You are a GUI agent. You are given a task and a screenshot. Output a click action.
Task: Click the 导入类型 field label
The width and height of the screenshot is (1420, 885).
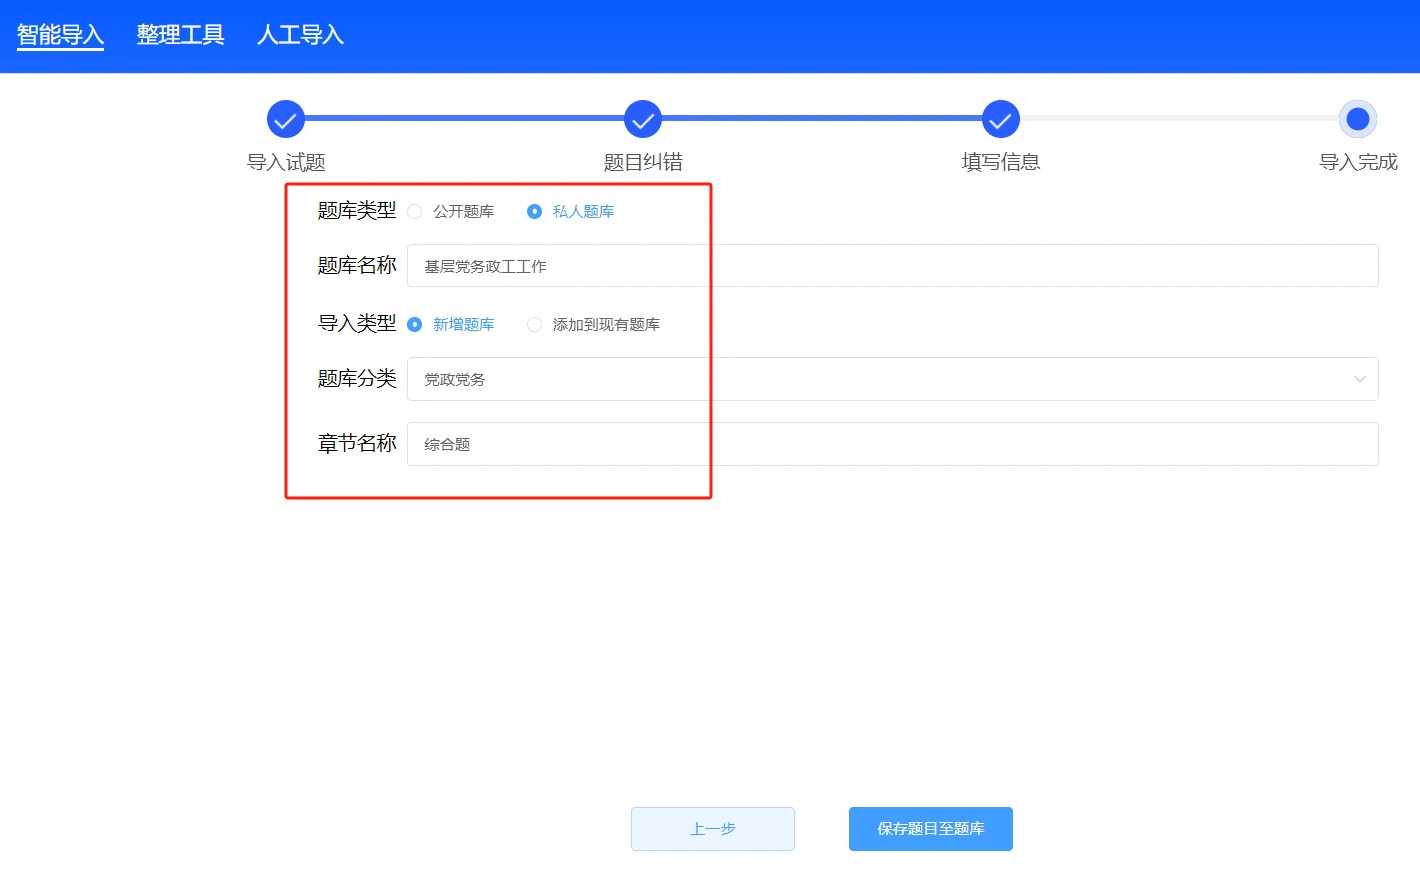tap(357, 323)
